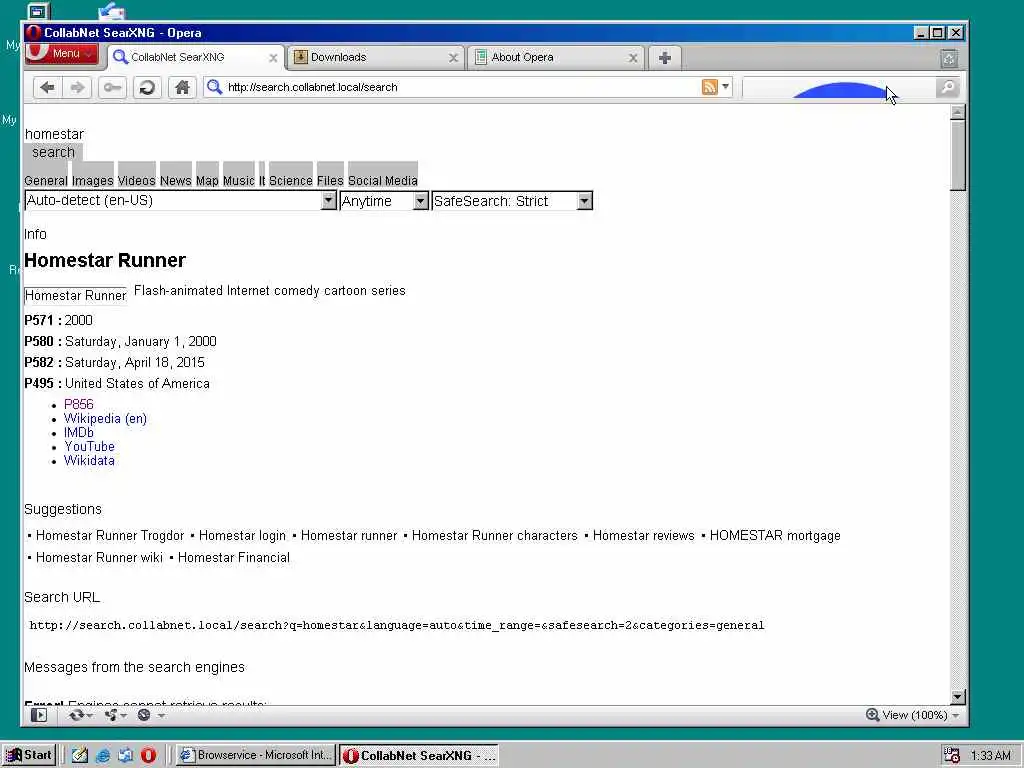The height and width of the screenshot is (768, 1024).
Task: Reload the current page
Action: tap(147, 88)
